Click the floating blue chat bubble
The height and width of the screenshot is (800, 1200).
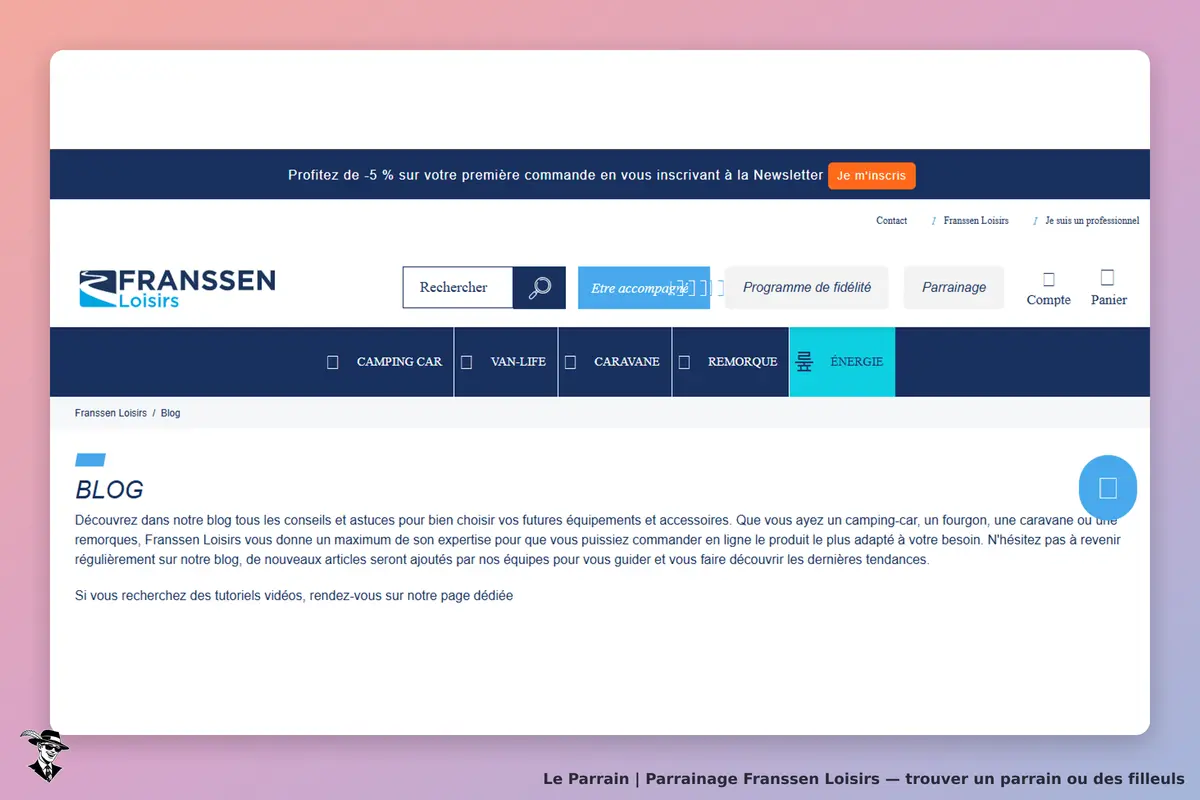(x=1108, y=488)
